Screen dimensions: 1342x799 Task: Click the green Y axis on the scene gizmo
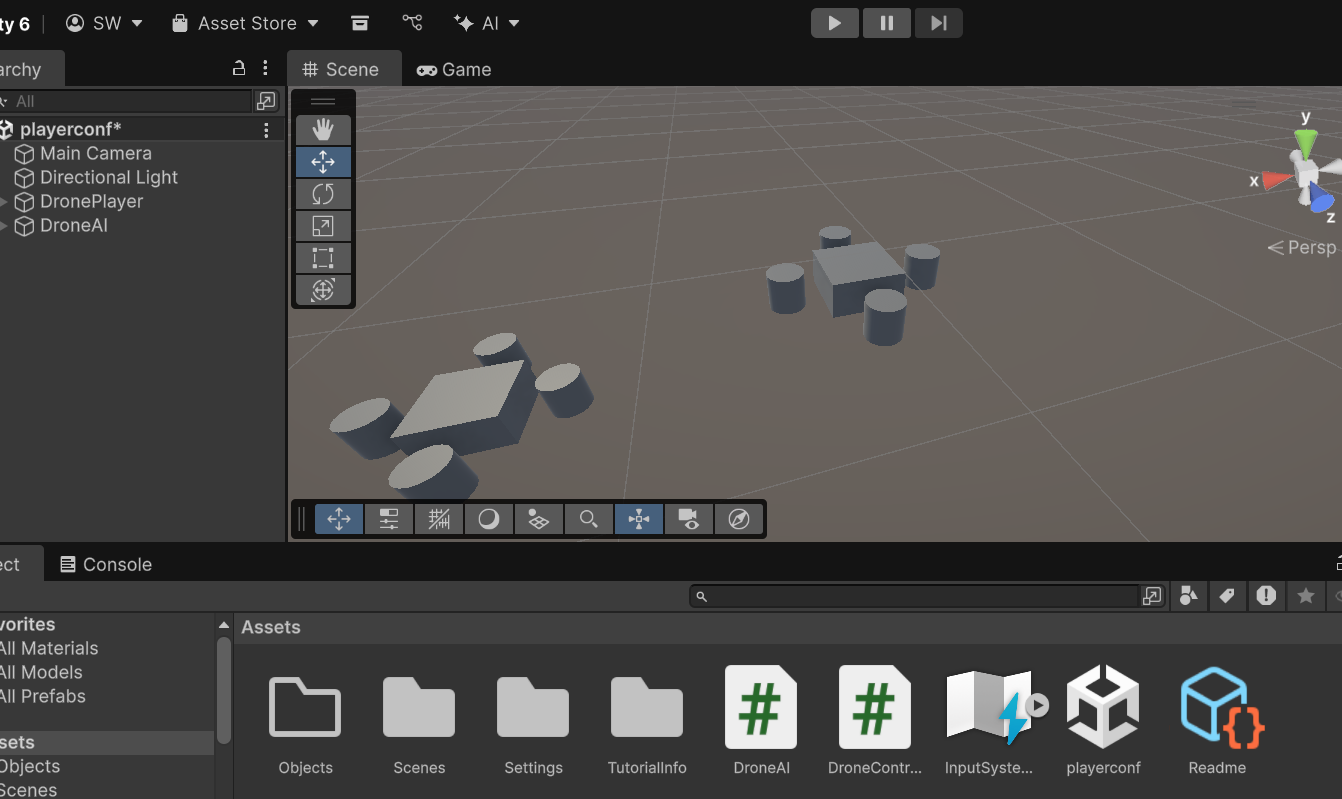(1304, 142)
